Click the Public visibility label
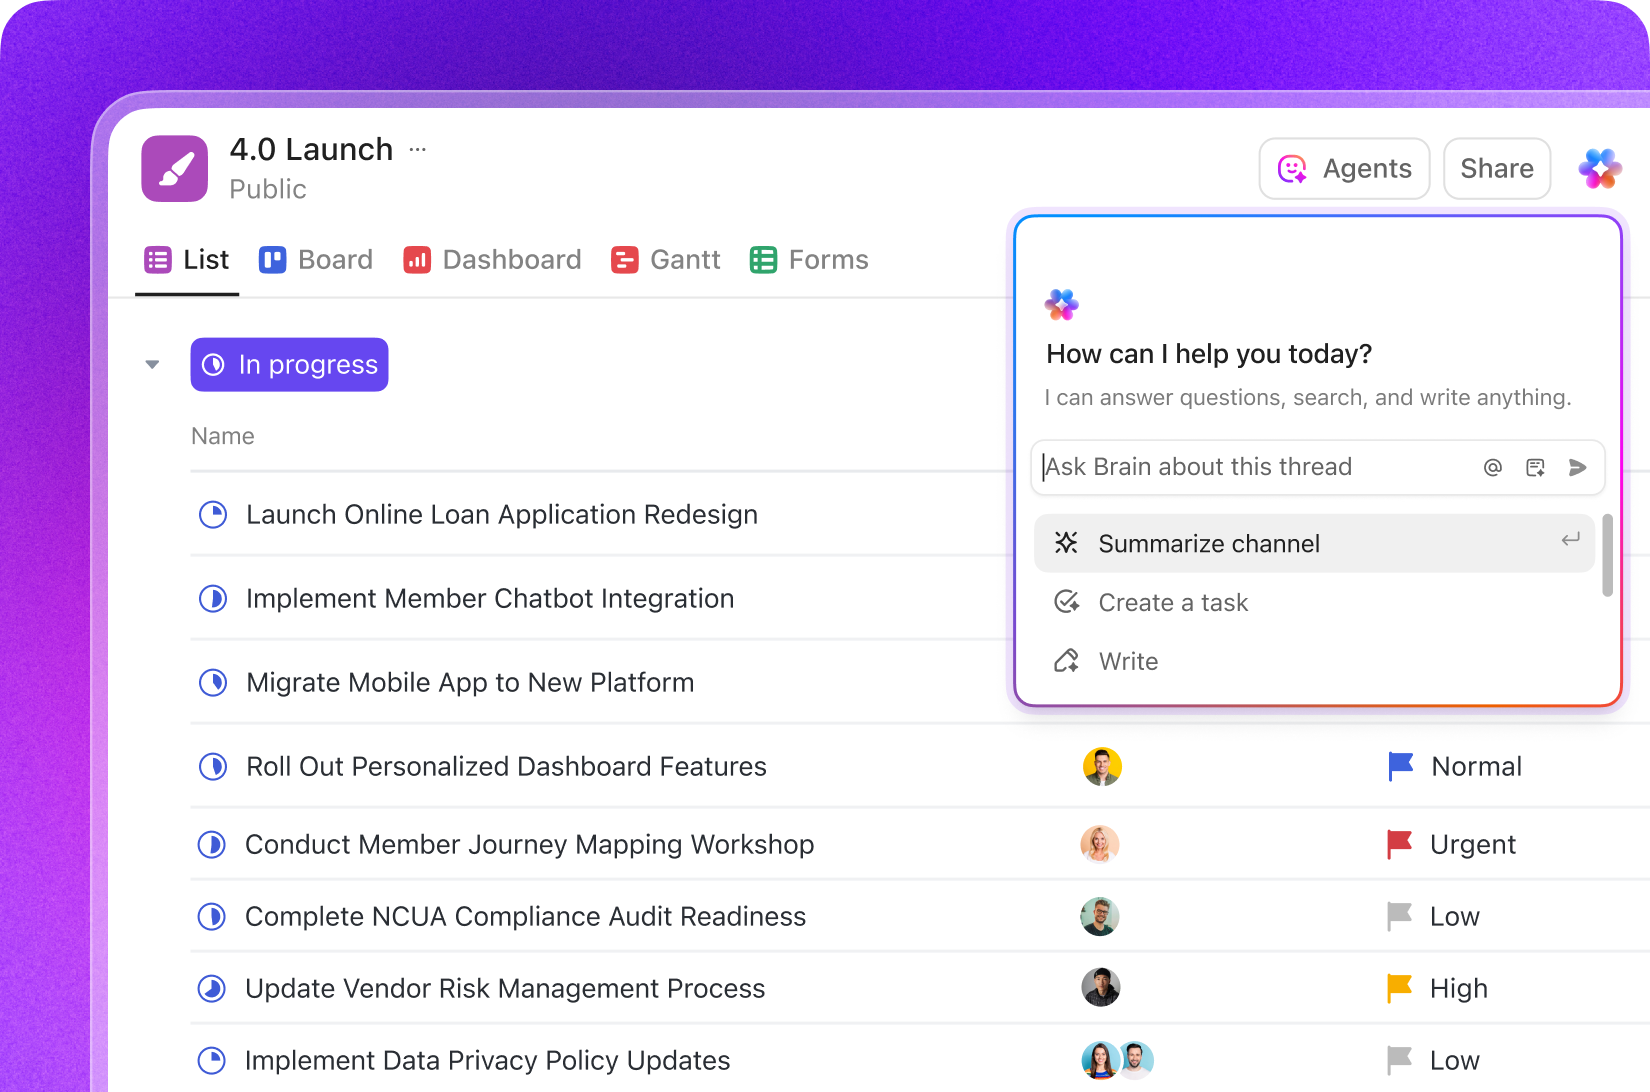This screenshot has width=1650, height=1092. (x=268, y=189)
